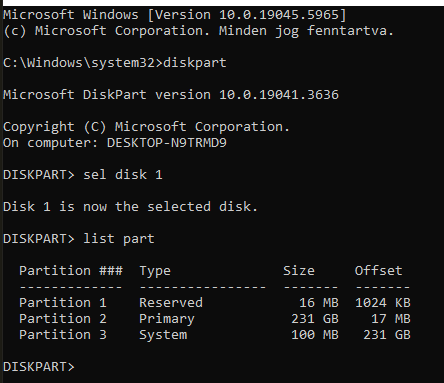
Task: Click the Partition 3 row label
Action: (63, 335)
